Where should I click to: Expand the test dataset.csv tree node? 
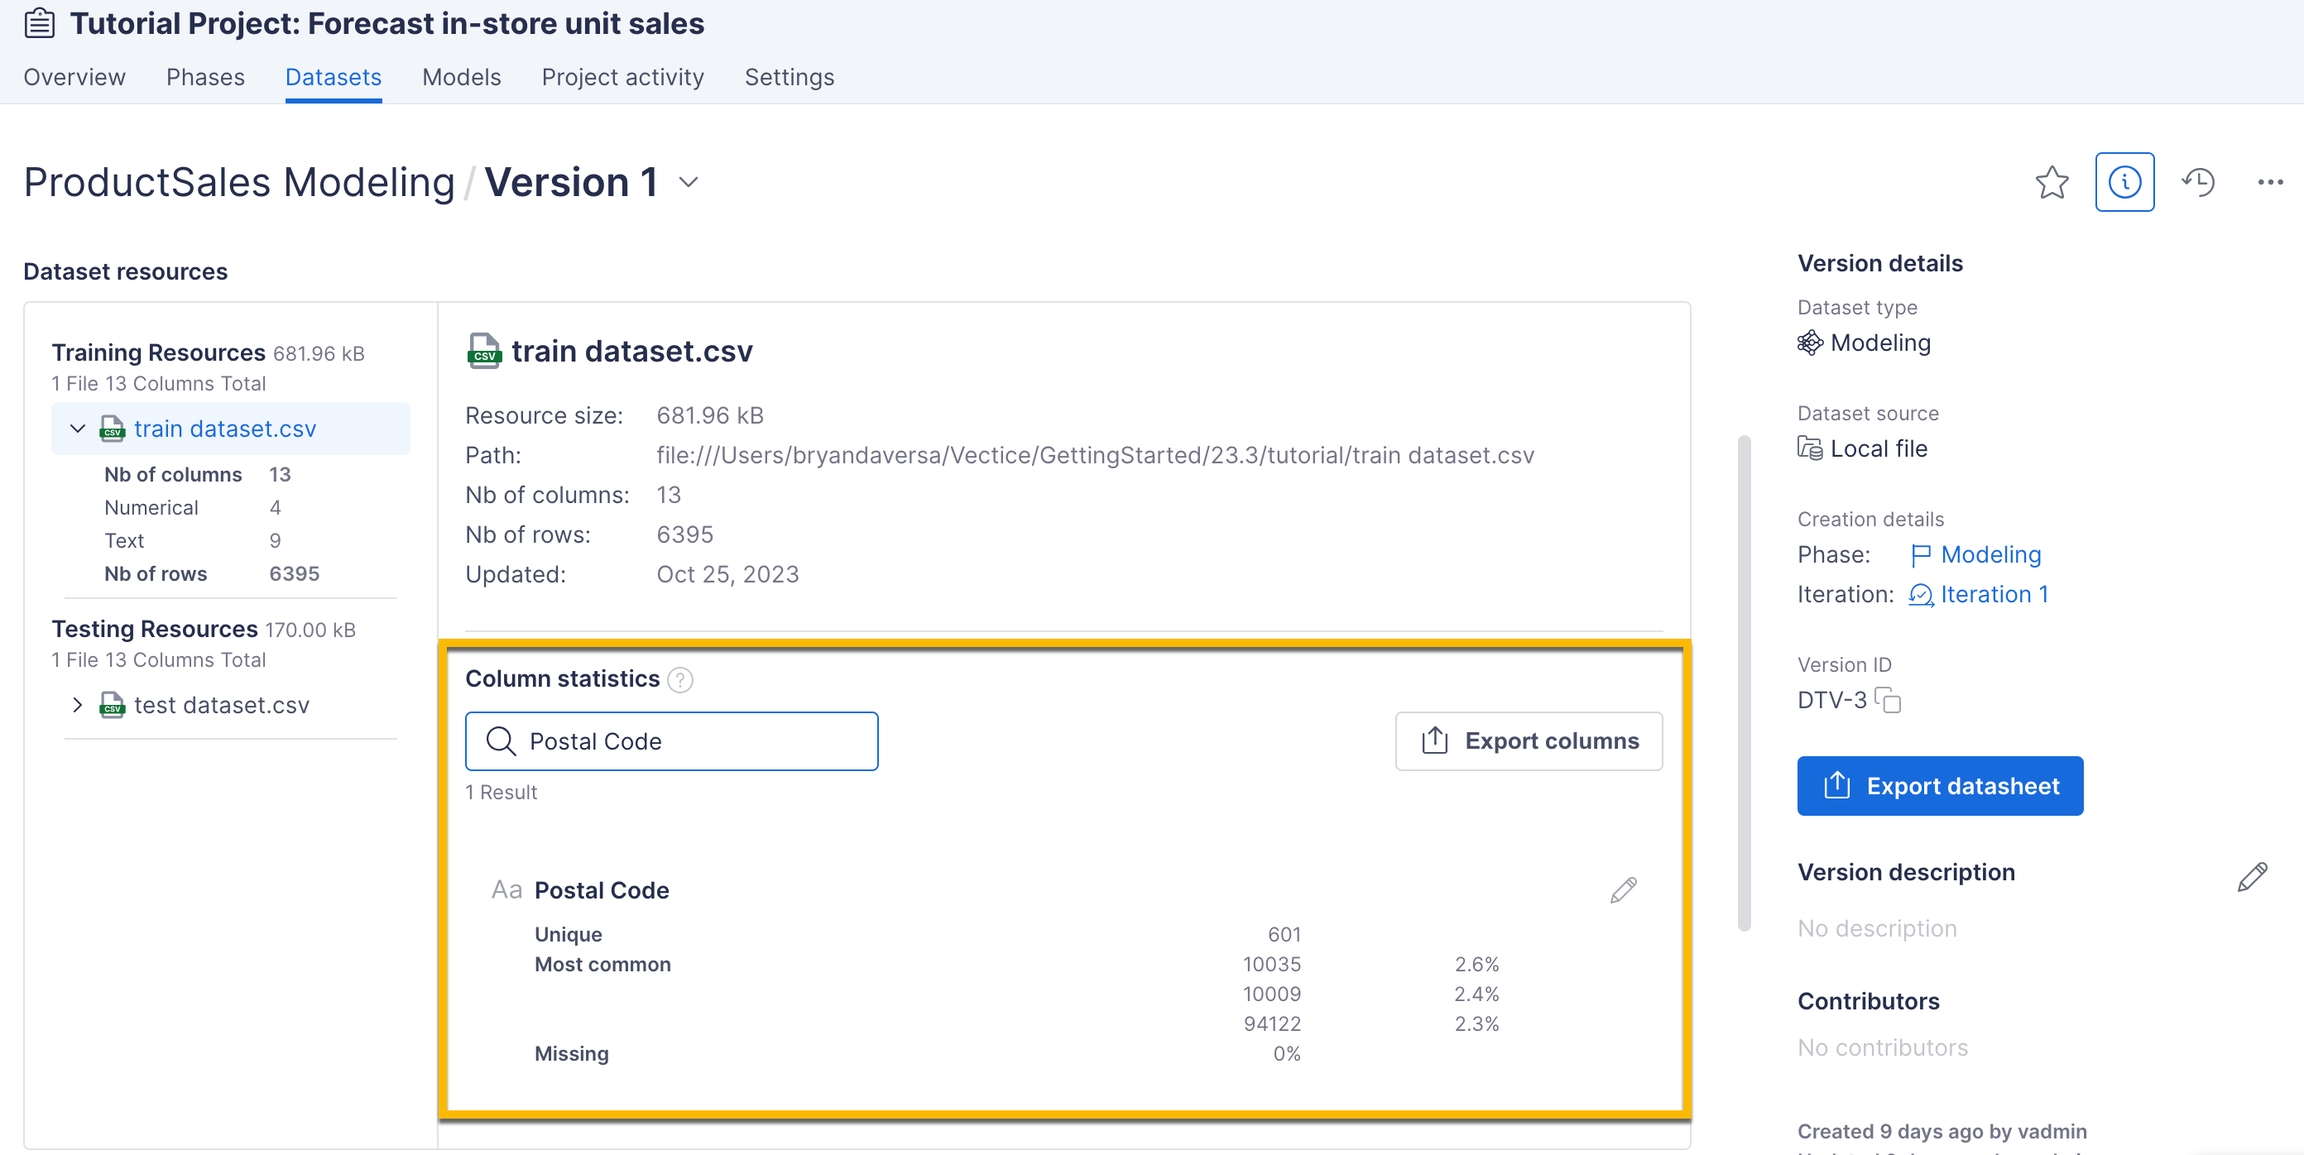click(78, 705)
